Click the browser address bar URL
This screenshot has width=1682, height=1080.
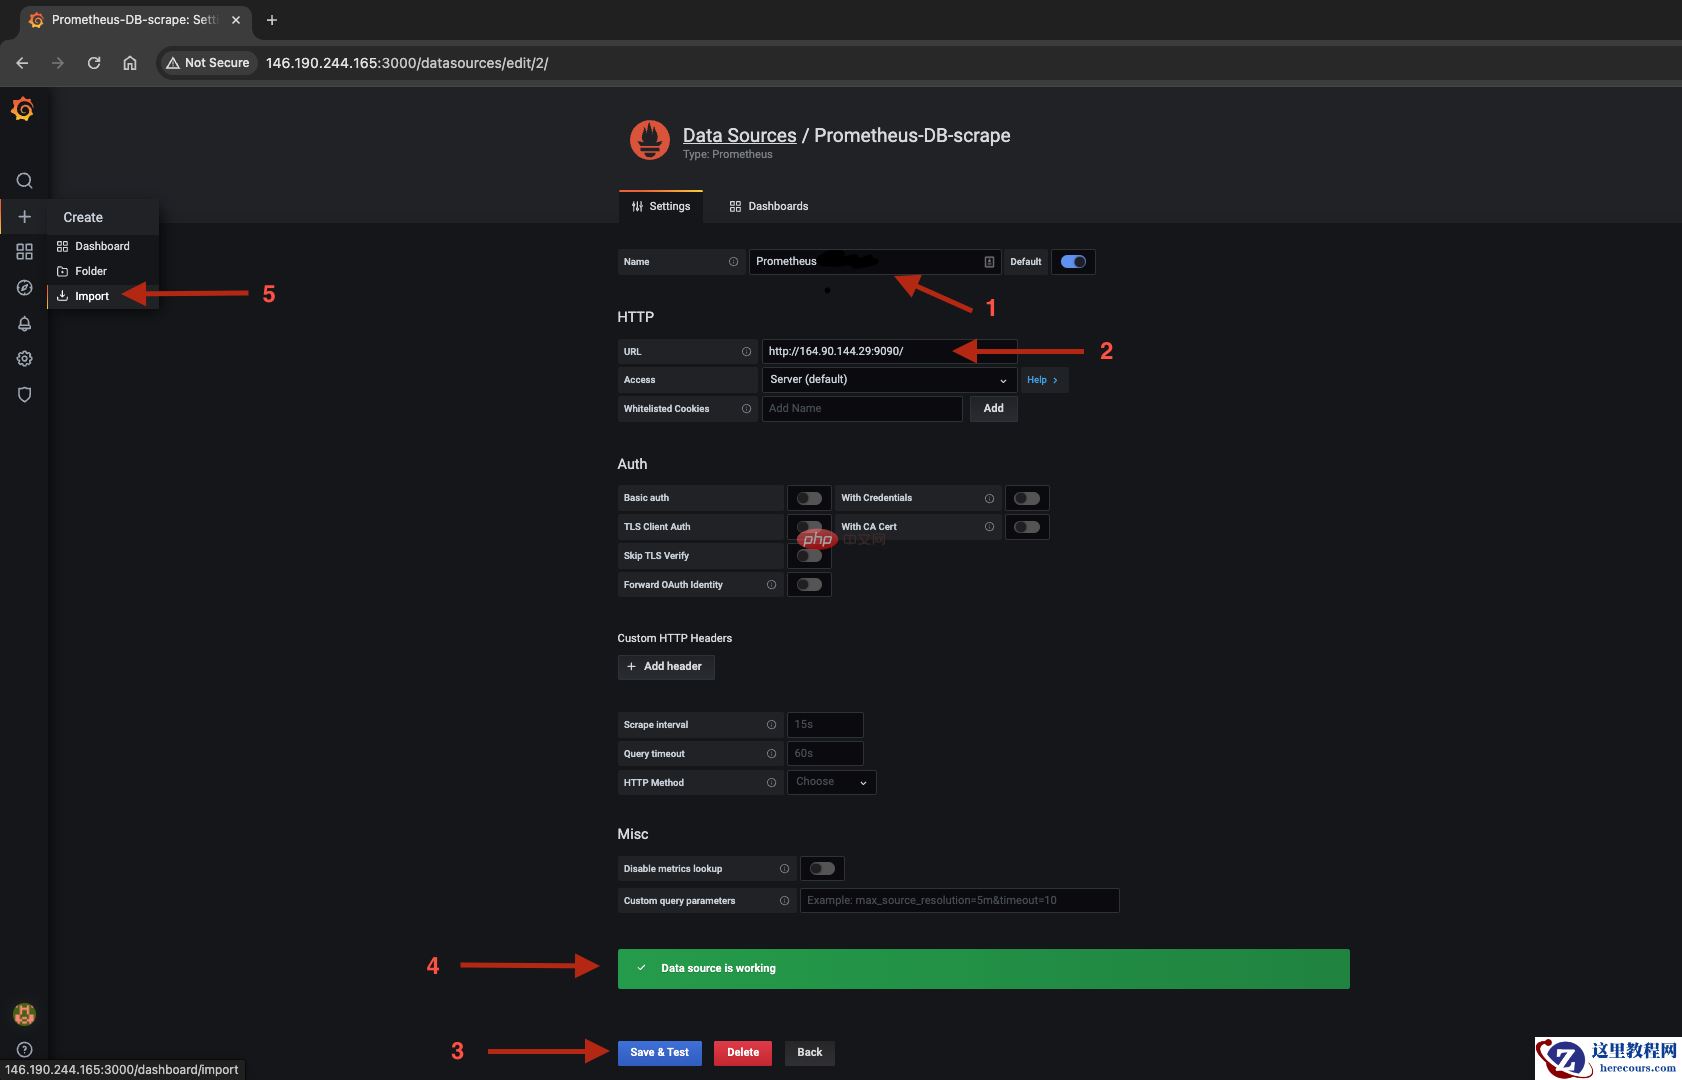pyautogui.click(x=407, y=63)
